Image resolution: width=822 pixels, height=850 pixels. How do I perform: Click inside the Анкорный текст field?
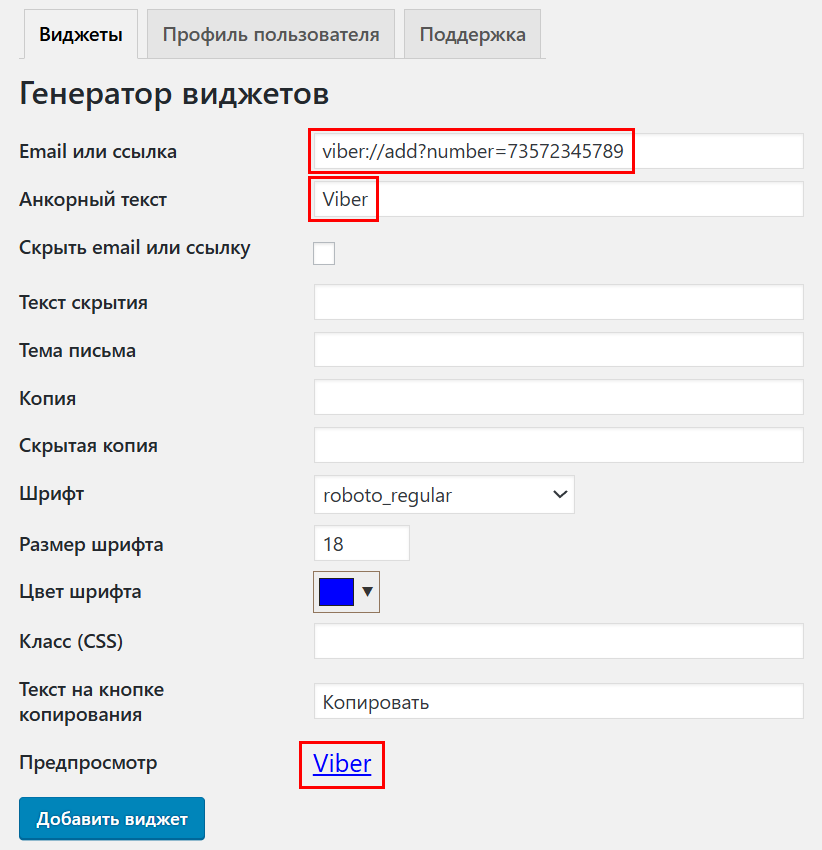pos(558,199)
